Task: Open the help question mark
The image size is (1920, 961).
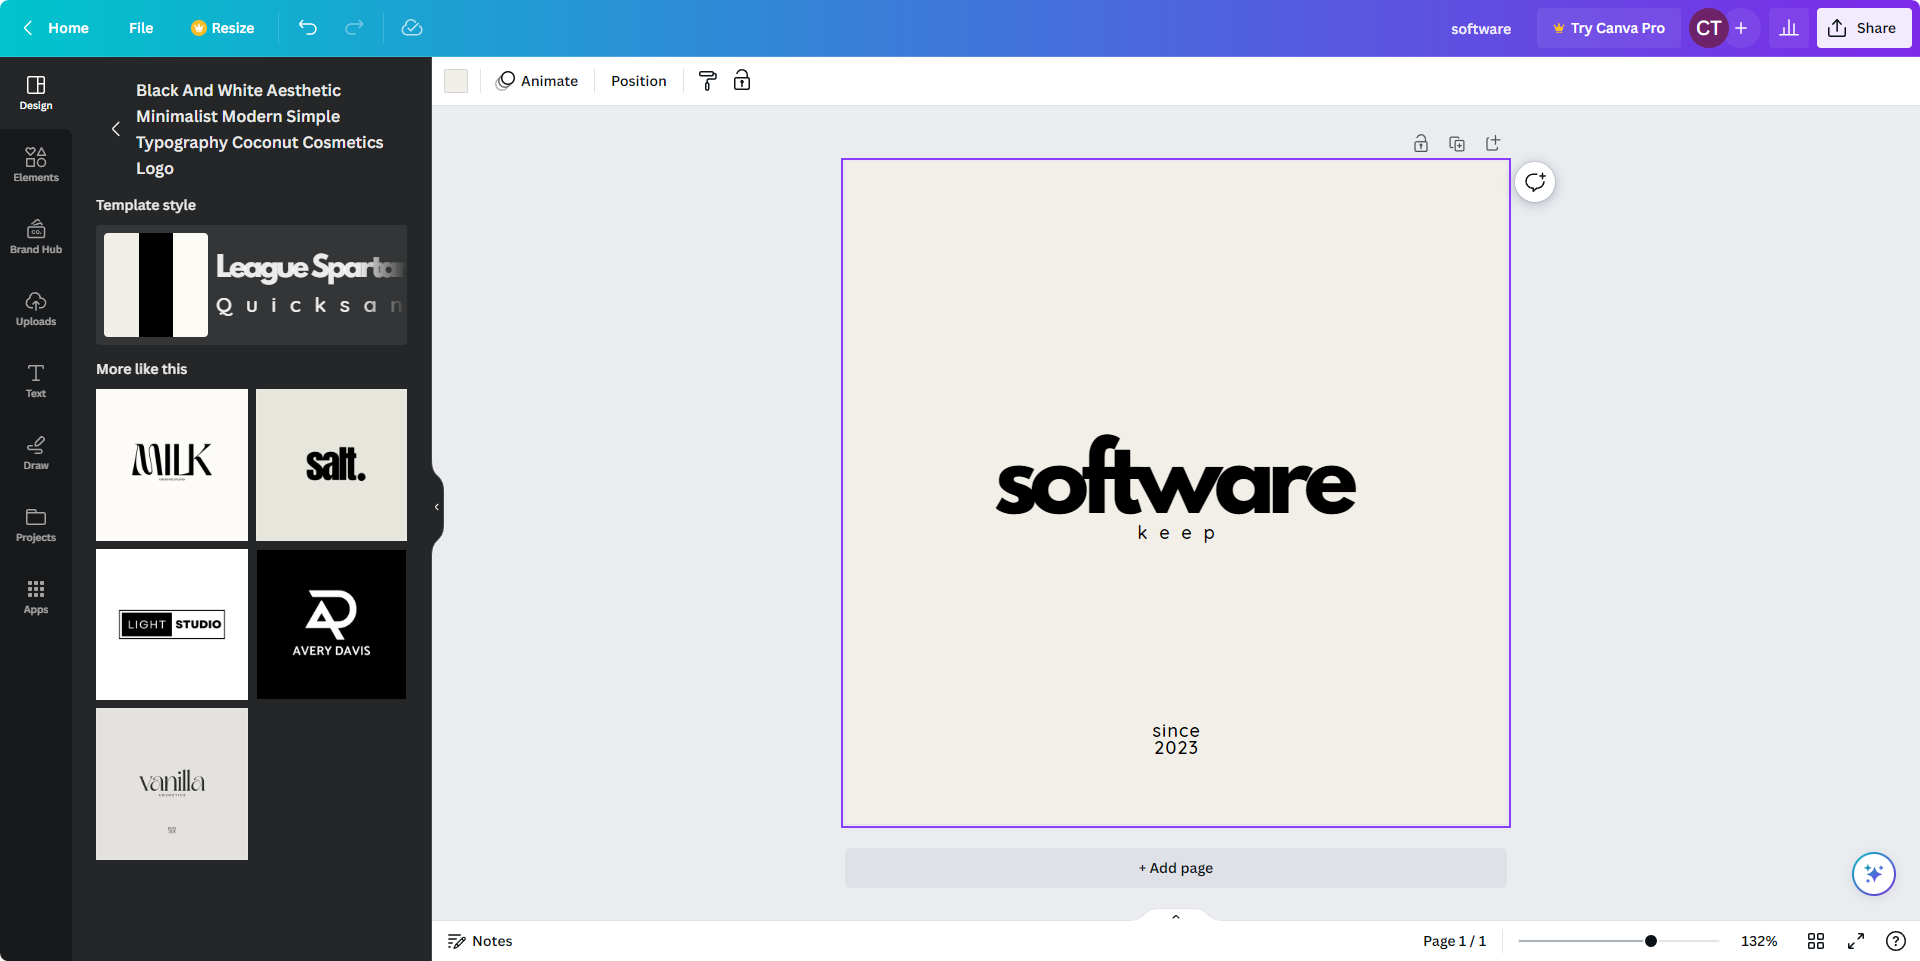Action: pyautogui.click(x=1895, y=941)
